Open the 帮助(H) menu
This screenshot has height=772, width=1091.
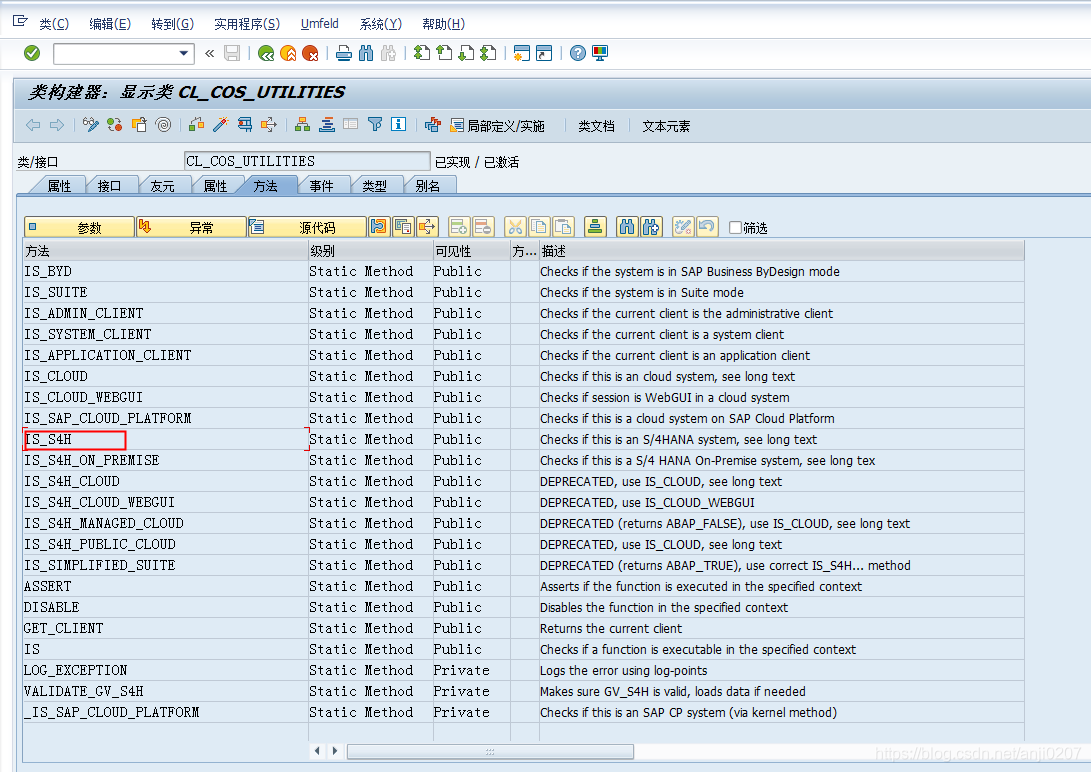443,24
